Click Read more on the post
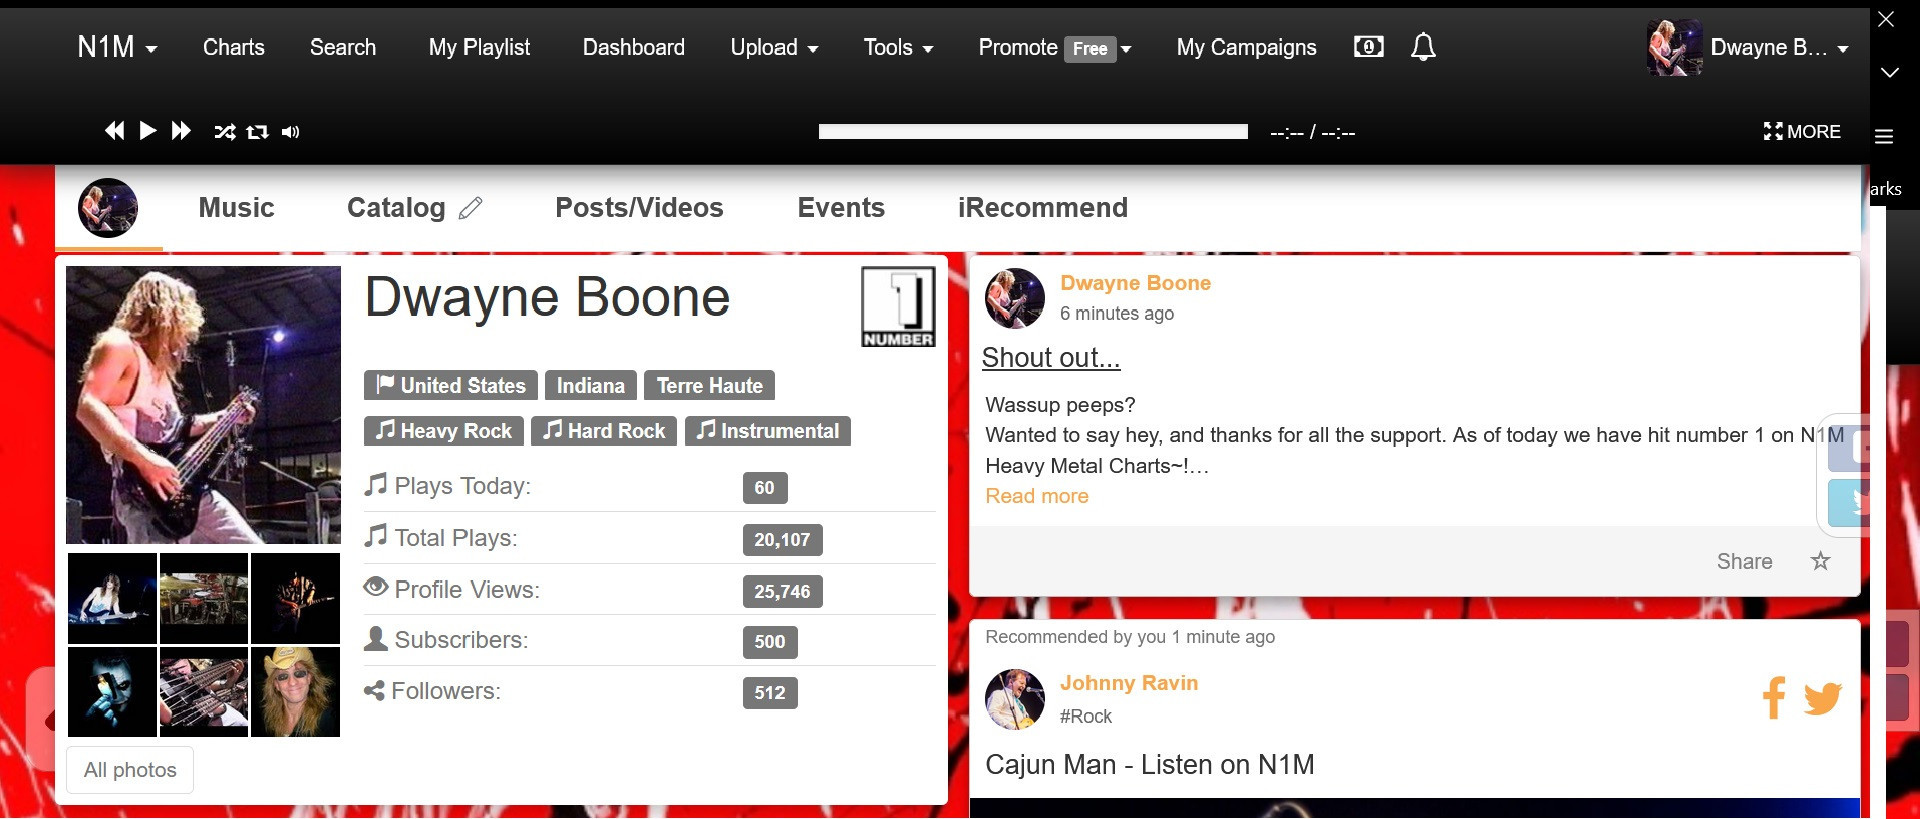1920x819 pixels. tap(1036, 496)
